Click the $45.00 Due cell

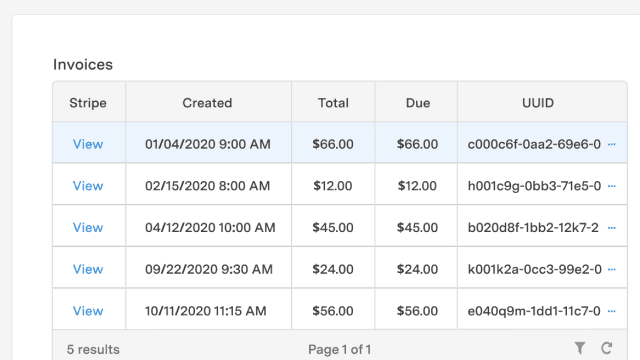(416, 226)
